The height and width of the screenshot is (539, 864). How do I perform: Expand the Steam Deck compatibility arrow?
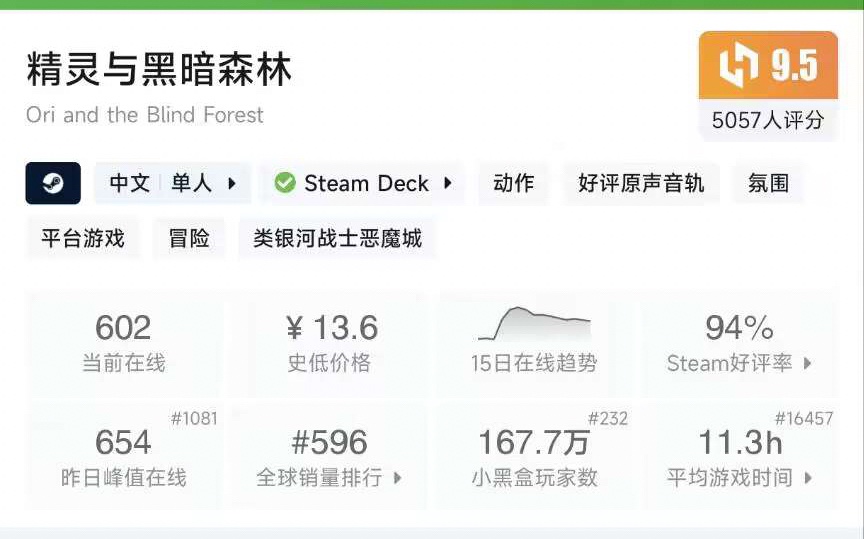[448, 184]
